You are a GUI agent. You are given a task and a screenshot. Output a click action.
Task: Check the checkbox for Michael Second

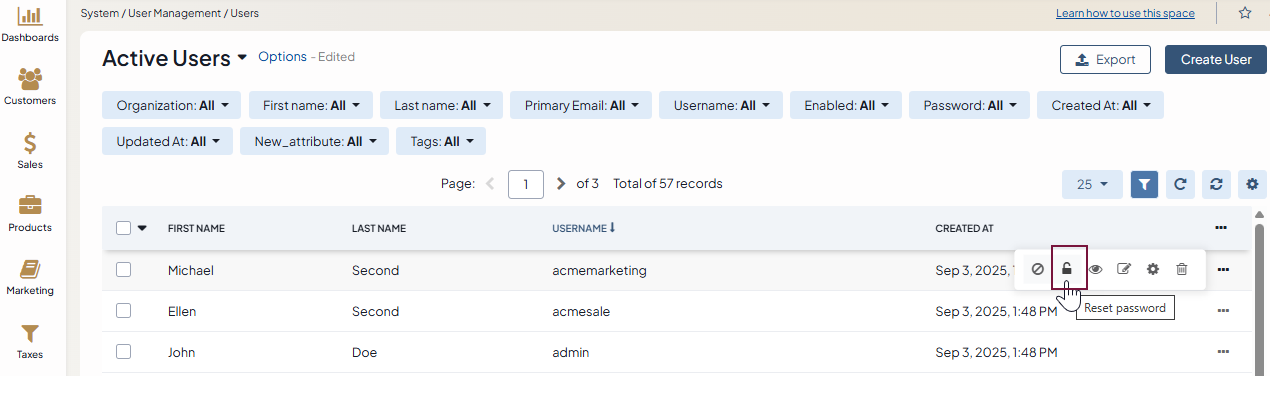click(x=124, y=270)
